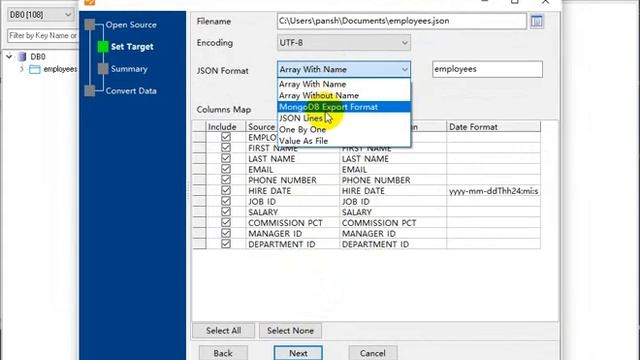Click the SALARY source cell
Image resolution: width=640 pixels, height=360 pixels.
click(x=292, y=212)
